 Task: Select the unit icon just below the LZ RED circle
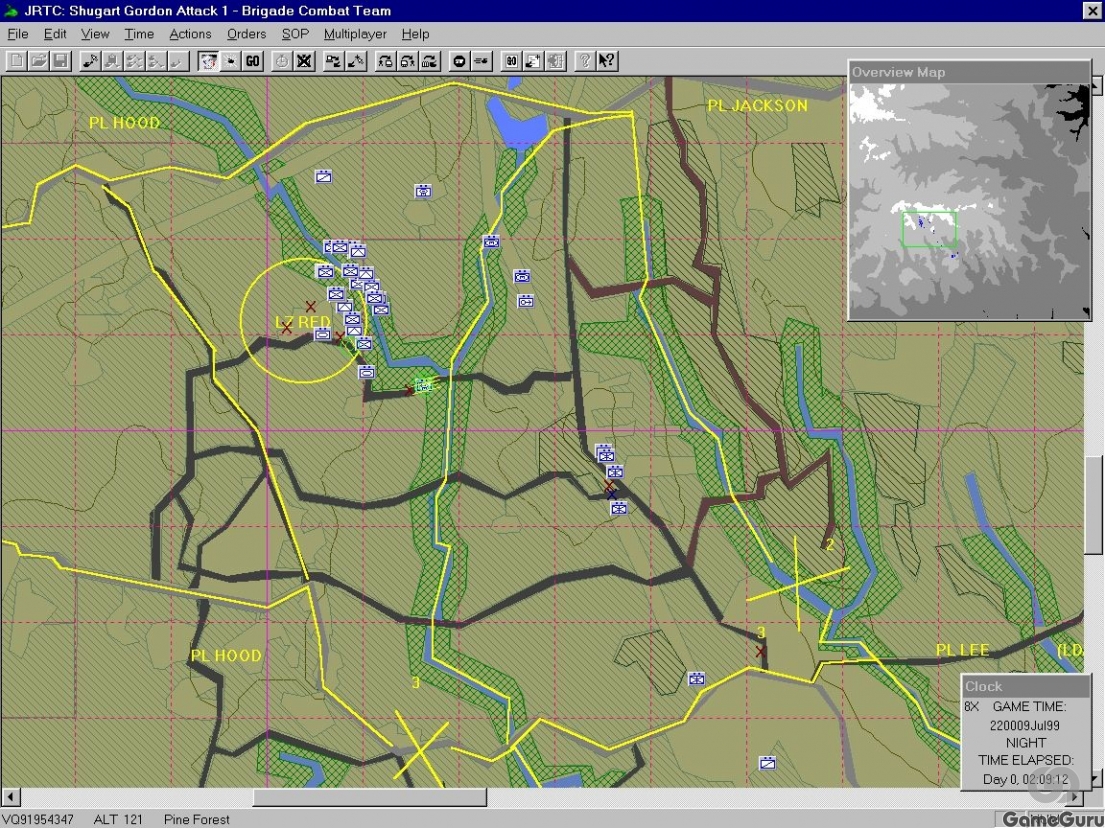[x=366, y=372]
